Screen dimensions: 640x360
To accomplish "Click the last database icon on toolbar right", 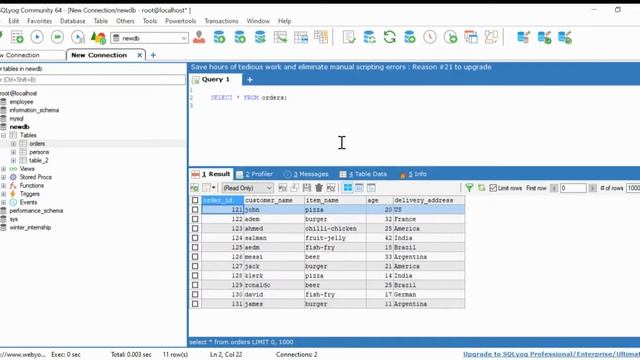I will click(565, 37).
